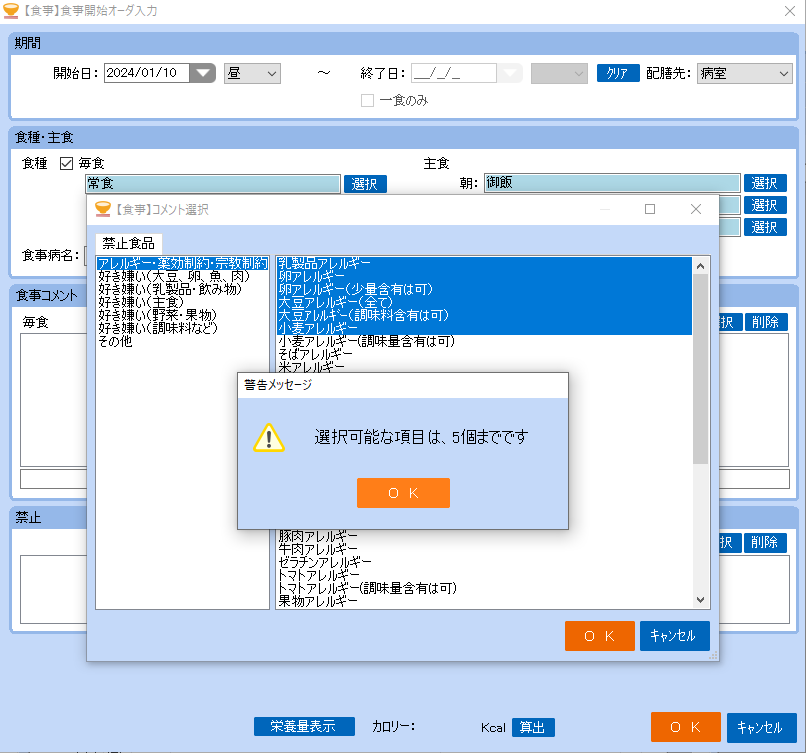This screenshot has width=806, height=753.
Task: Close the 食事開始オーダ入力 window
Action: coord(790,11)
